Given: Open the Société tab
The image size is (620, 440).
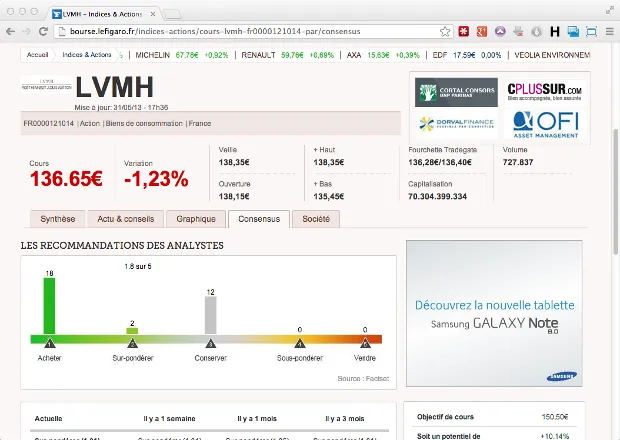Looking at the screenshot, I should (x=316, y=219).
